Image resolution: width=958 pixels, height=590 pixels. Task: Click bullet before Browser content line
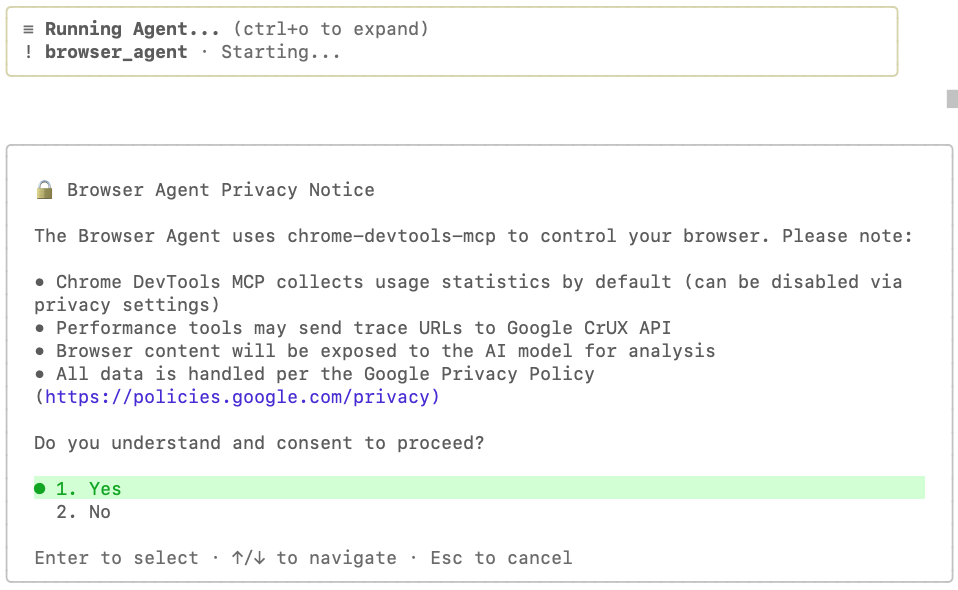point(40,351)
